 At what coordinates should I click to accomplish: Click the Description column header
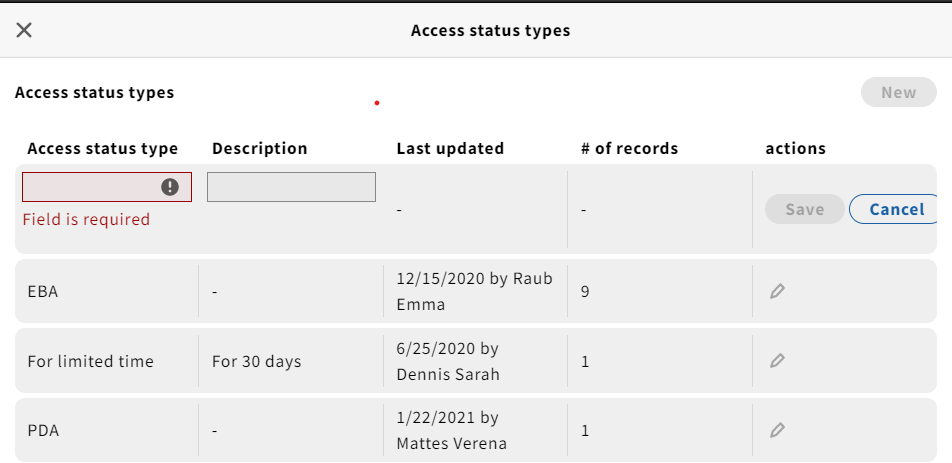click(x=260, y=149)
